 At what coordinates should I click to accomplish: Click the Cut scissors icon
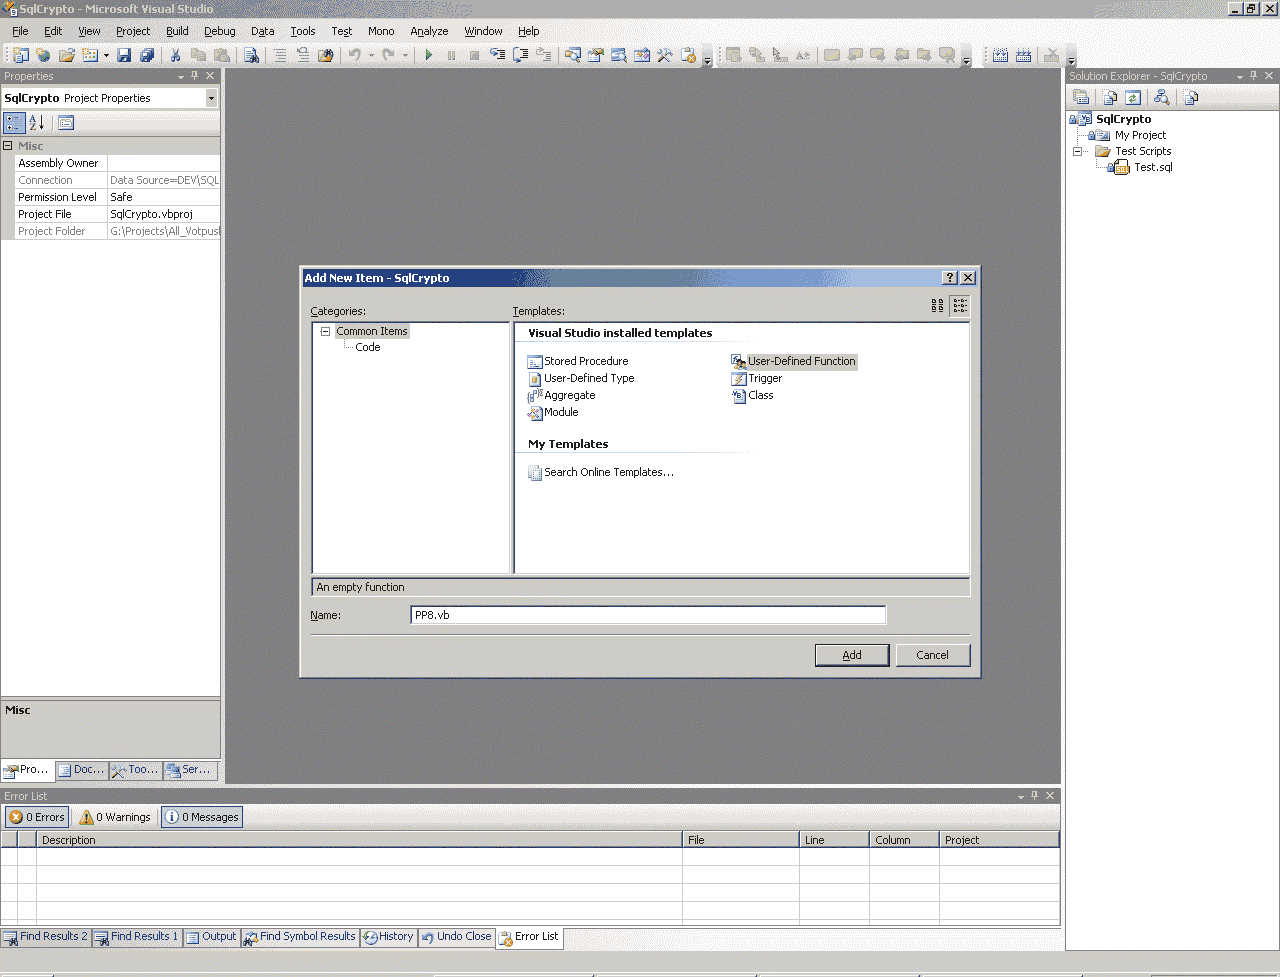[x=175, y=55]
